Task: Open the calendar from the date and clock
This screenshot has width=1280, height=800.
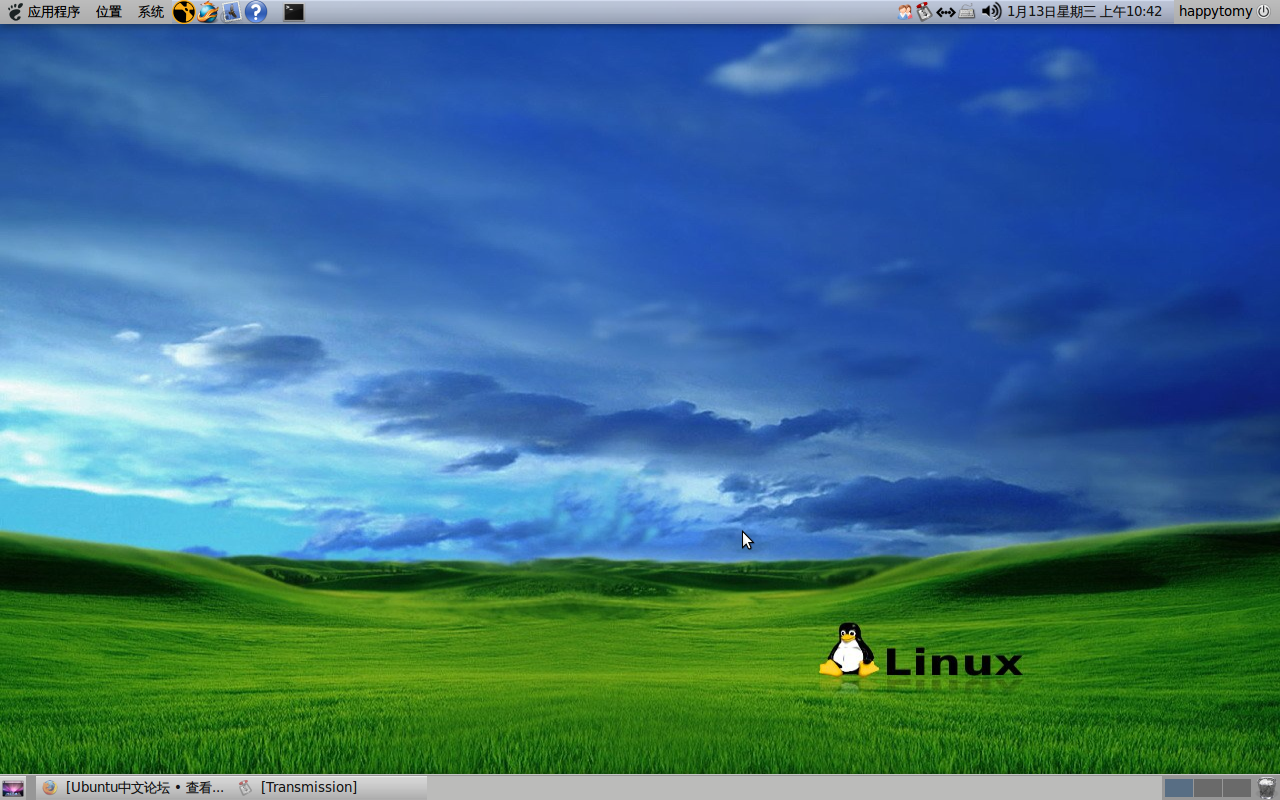Action: (1084, 12)
